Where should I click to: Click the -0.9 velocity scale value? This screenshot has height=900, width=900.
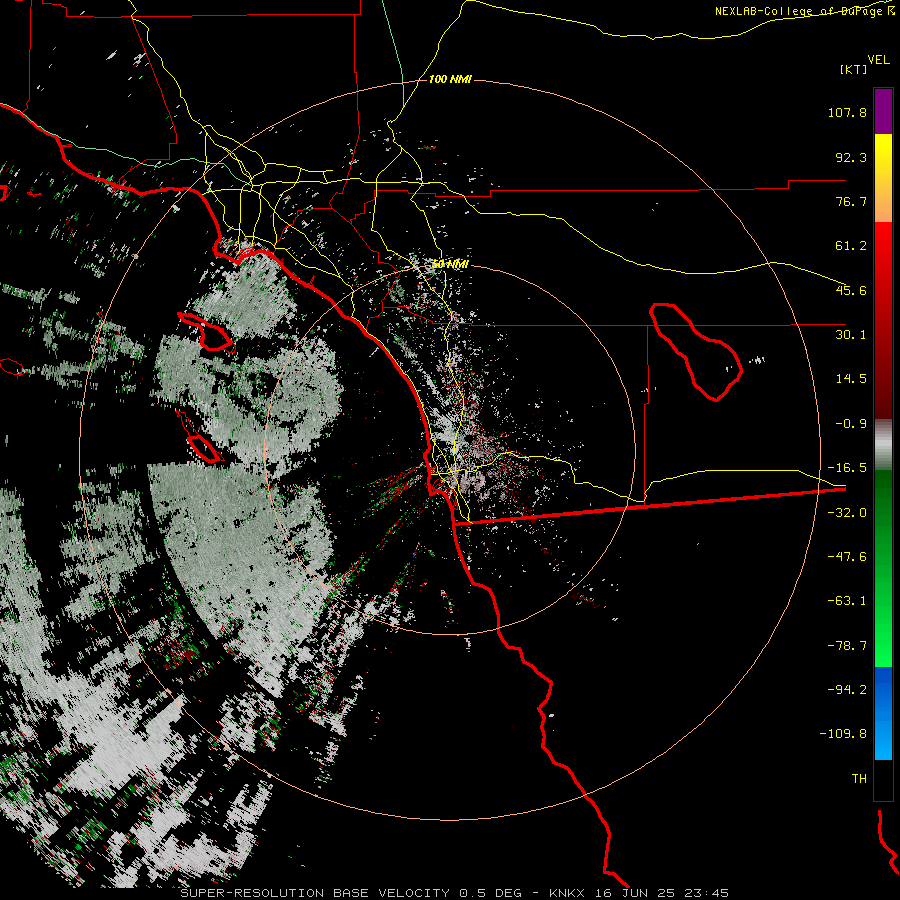(x=851, y=424)
